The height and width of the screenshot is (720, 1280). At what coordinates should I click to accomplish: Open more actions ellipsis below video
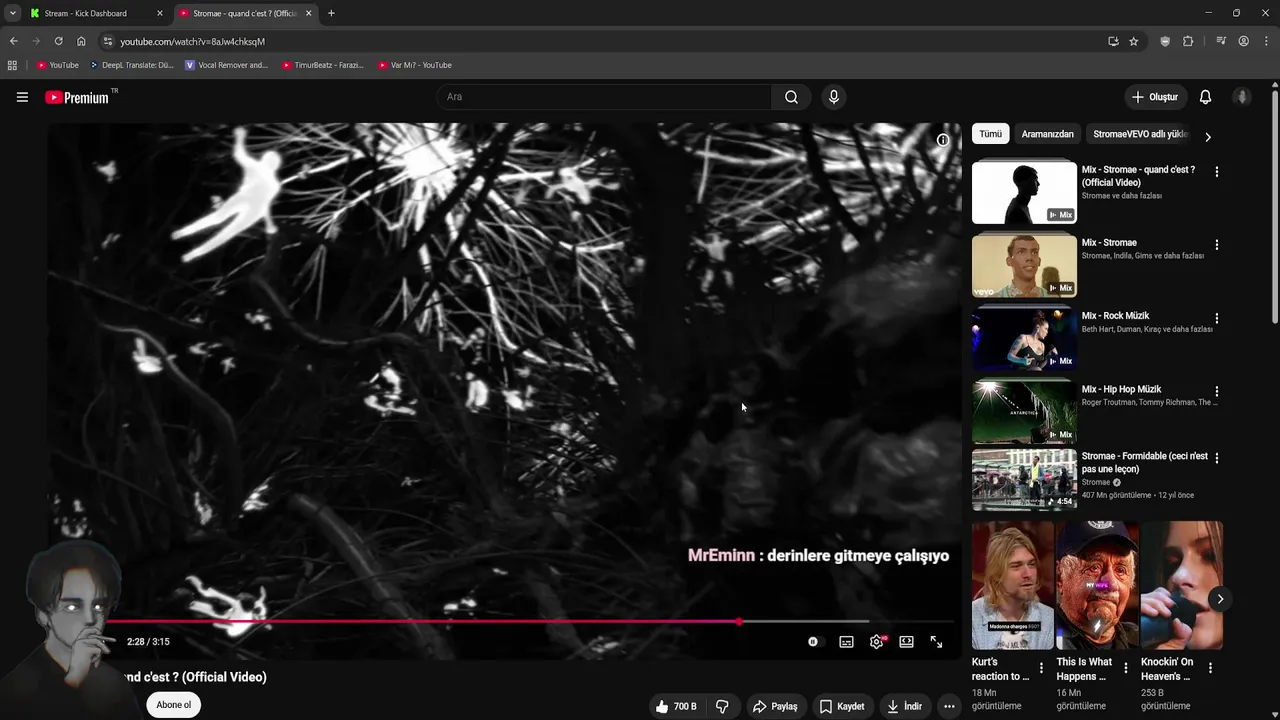(949, 706)
